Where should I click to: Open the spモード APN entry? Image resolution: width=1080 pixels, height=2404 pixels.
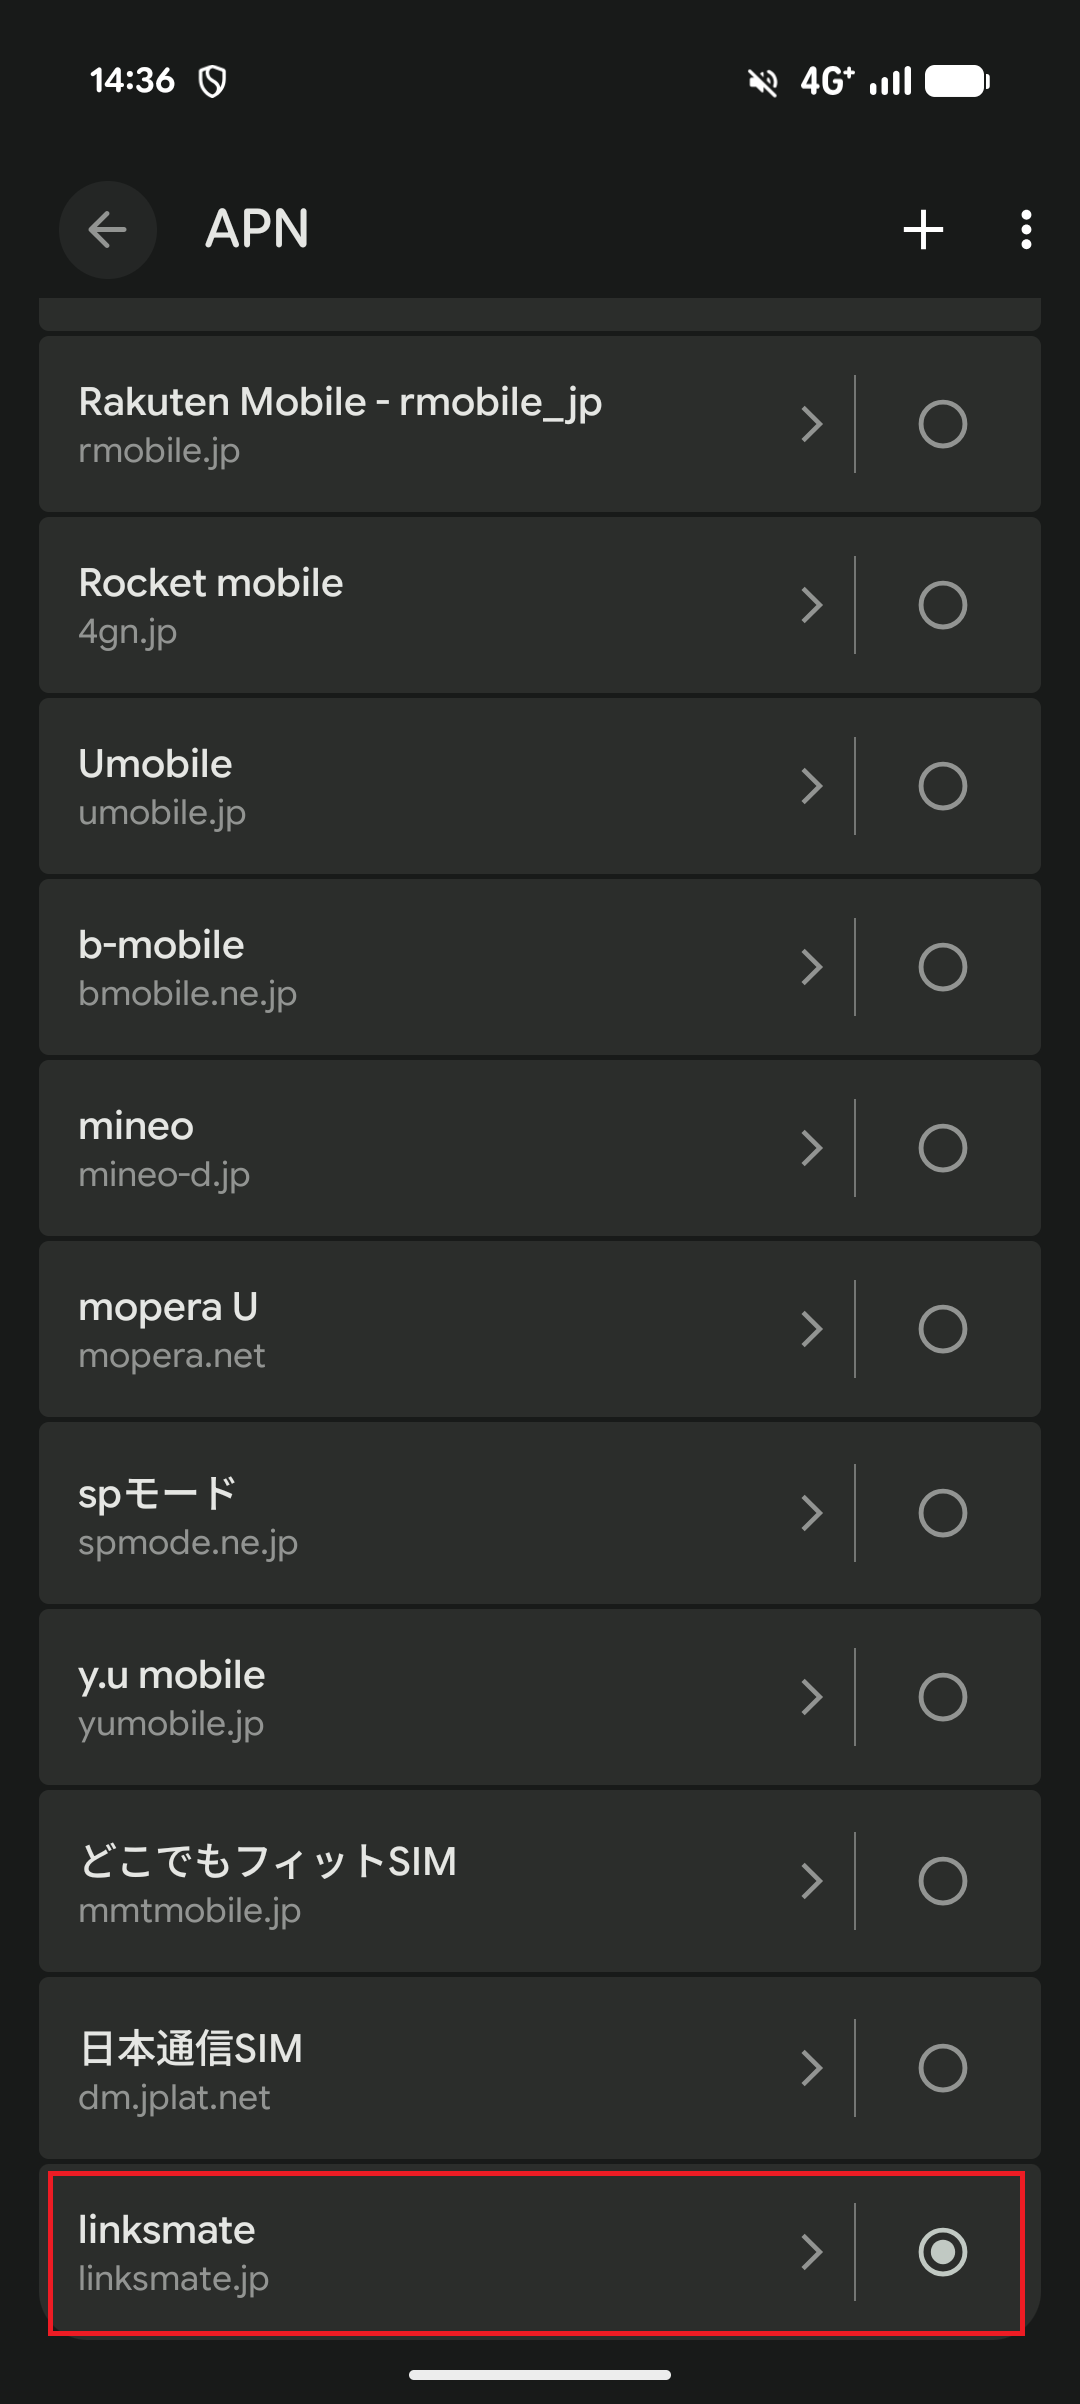pos(400,1513)
